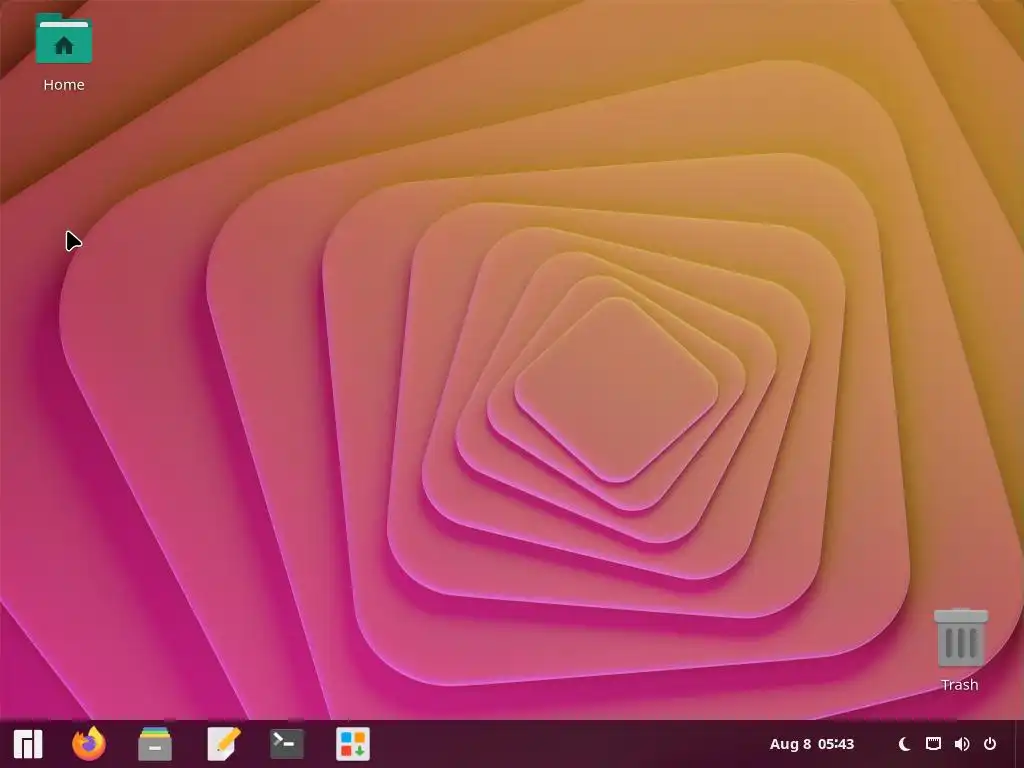Viewport: 1024px width, 768px height.
Task: Toggle night light moon icon in tray
Action: [904, 744]
